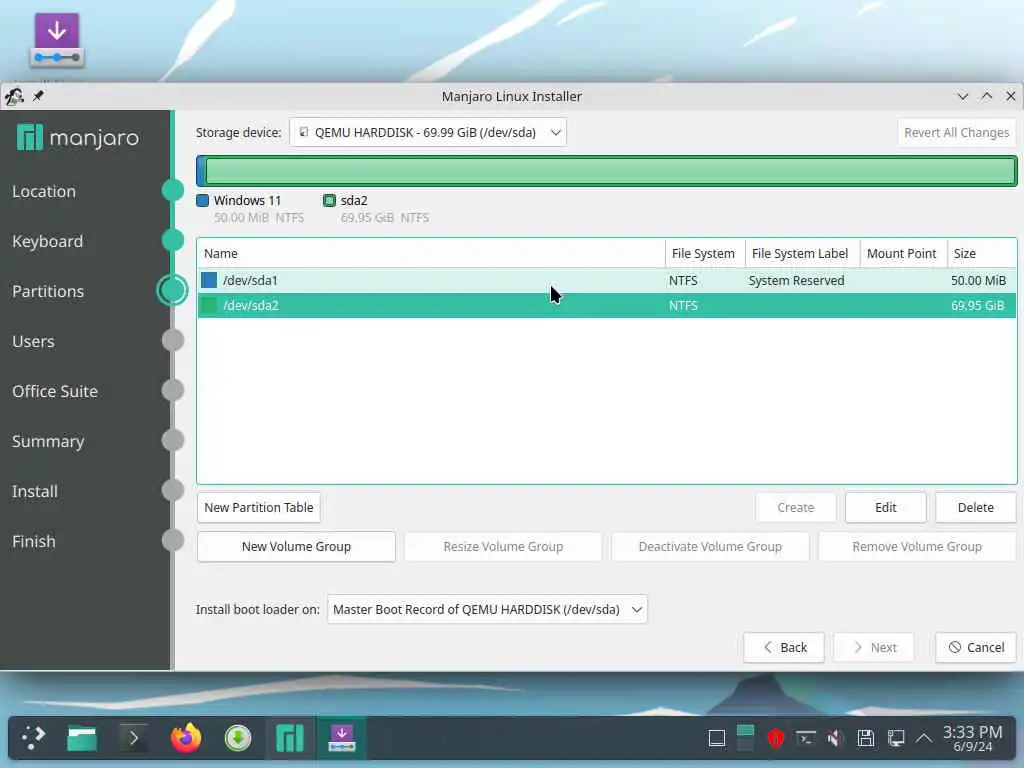This screenshot has width=1024, height=768.
Task: Click Deactivate Volume Group button
Action: 710,547
